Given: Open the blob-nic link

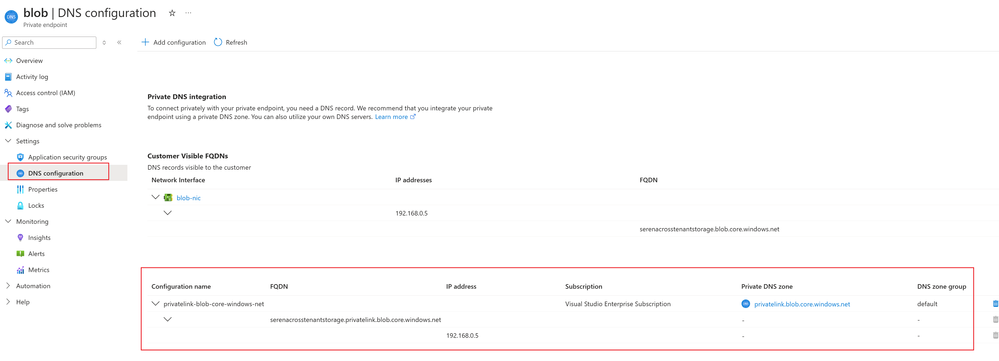Looking at the screenshot, I should point(189,197).
